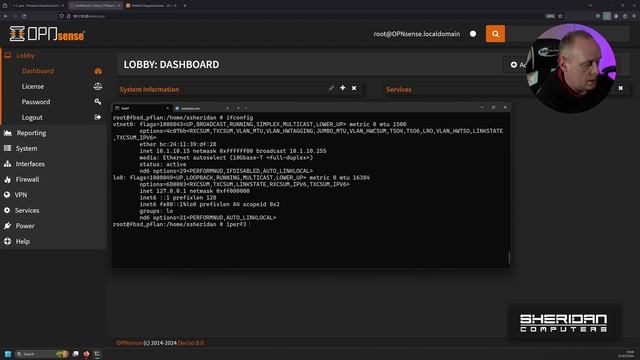The image size is (640, 360).
Task: Open the Dashboard menu entry
Action: click(38, 71)
